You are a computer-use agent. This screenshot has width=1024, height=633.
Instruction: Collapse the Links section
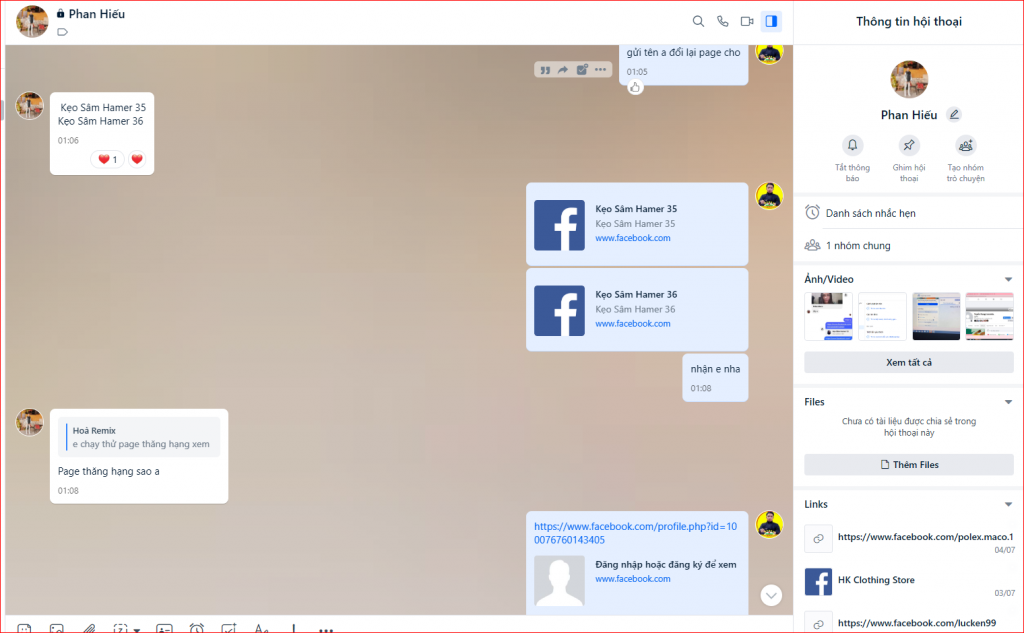(x=1008, y=505)
